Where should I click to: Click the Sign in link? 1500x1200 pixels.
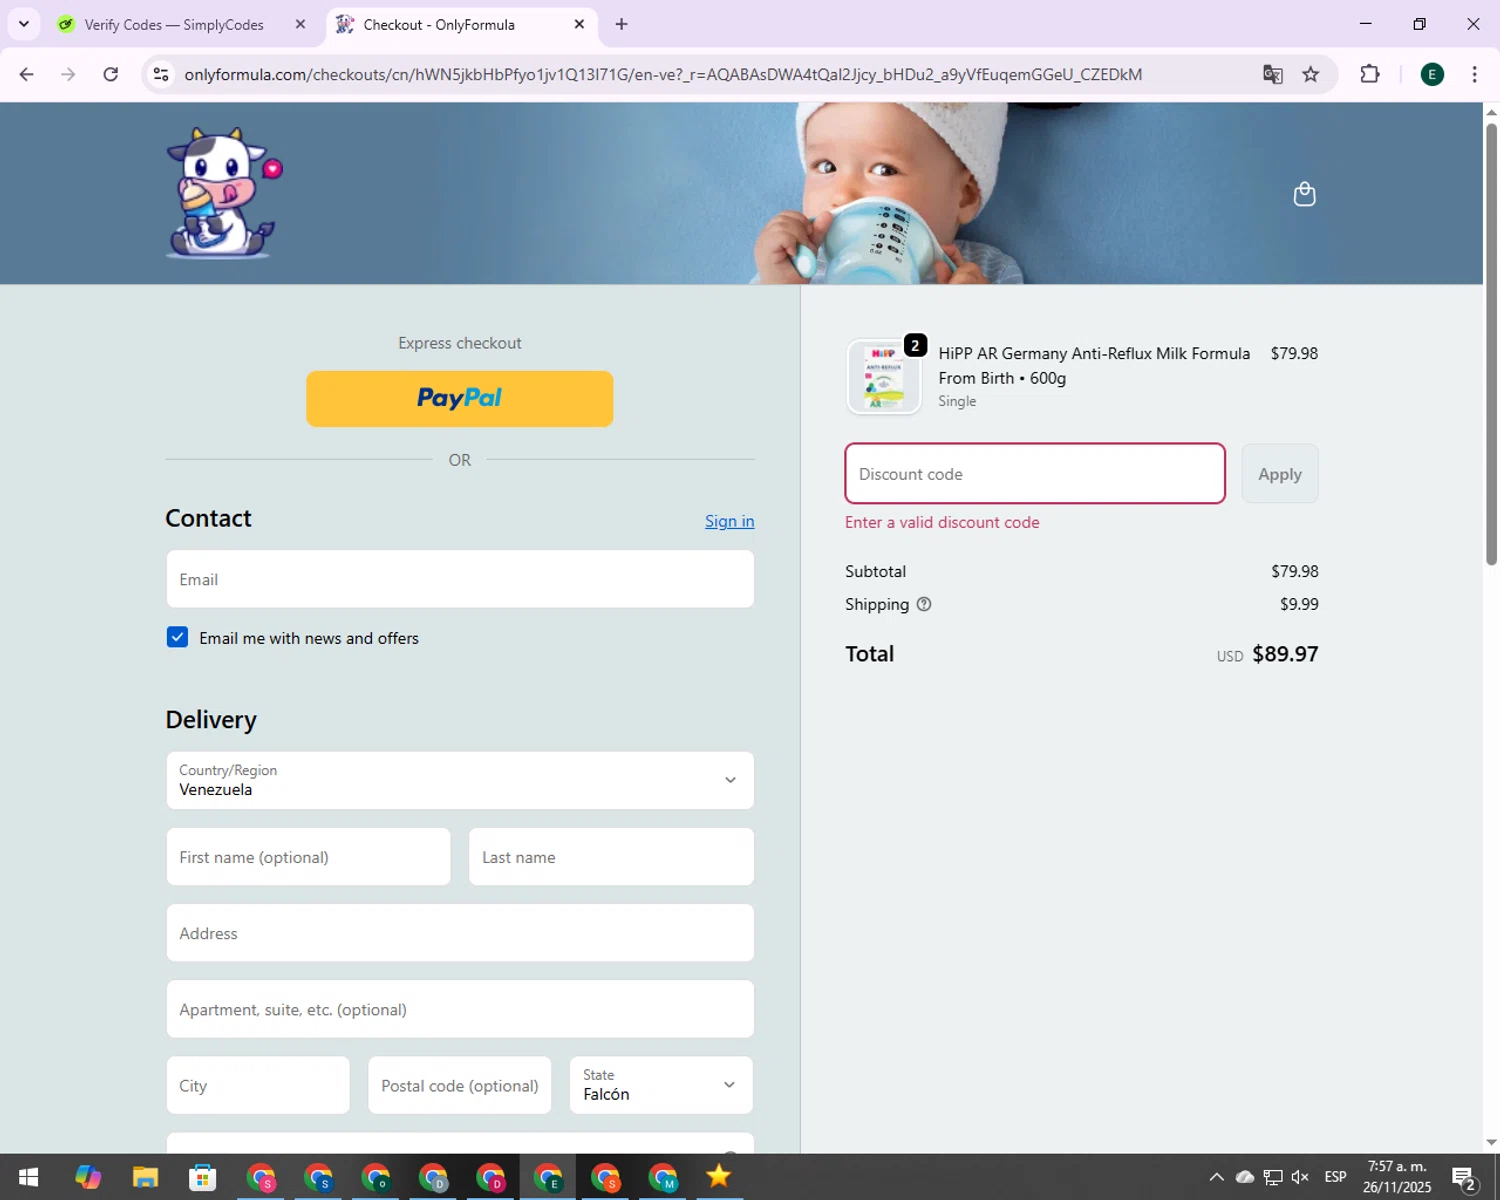click(730, 521)
